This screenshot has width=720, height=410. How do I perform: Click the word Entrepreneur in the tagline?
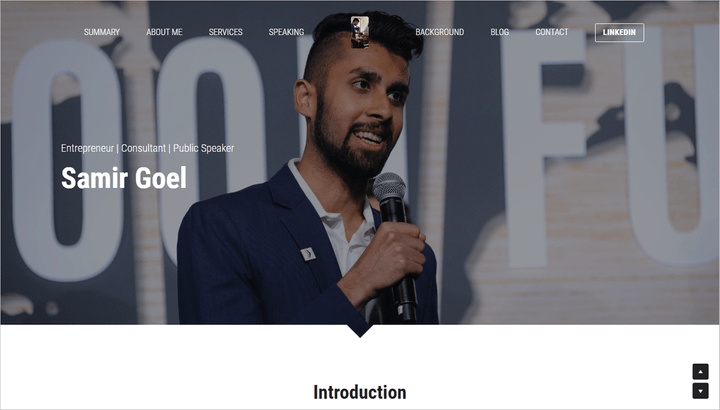(87, 148)
